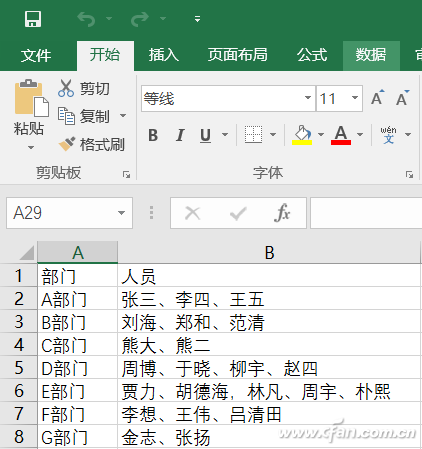The height and width of the screenshot is (449, 422).
Task: Click the font size 11 box
Action: pos(332,99)
